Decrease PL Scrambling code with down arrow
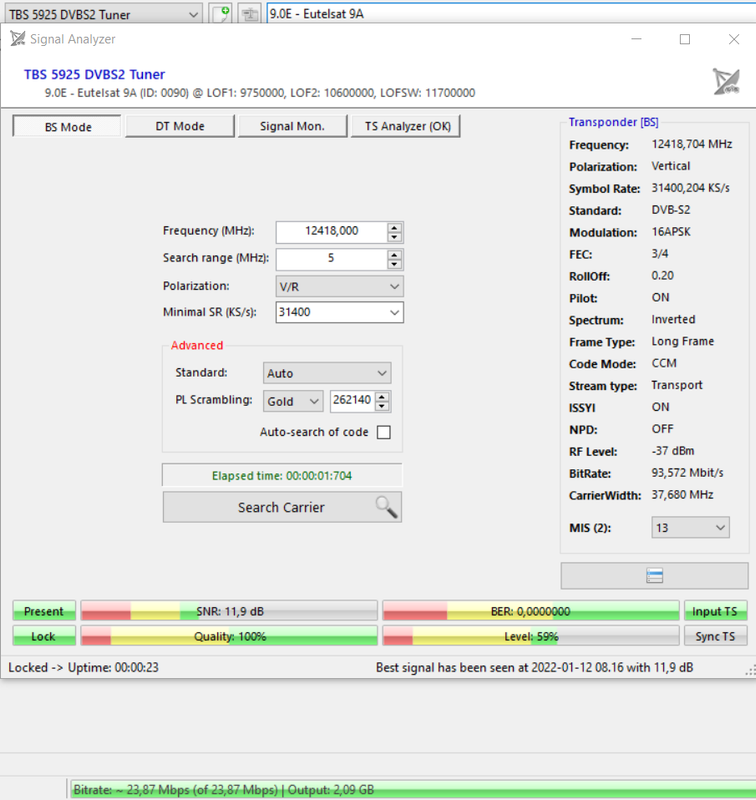This screenshot has width=756, height=800. (x=382, y=406)
